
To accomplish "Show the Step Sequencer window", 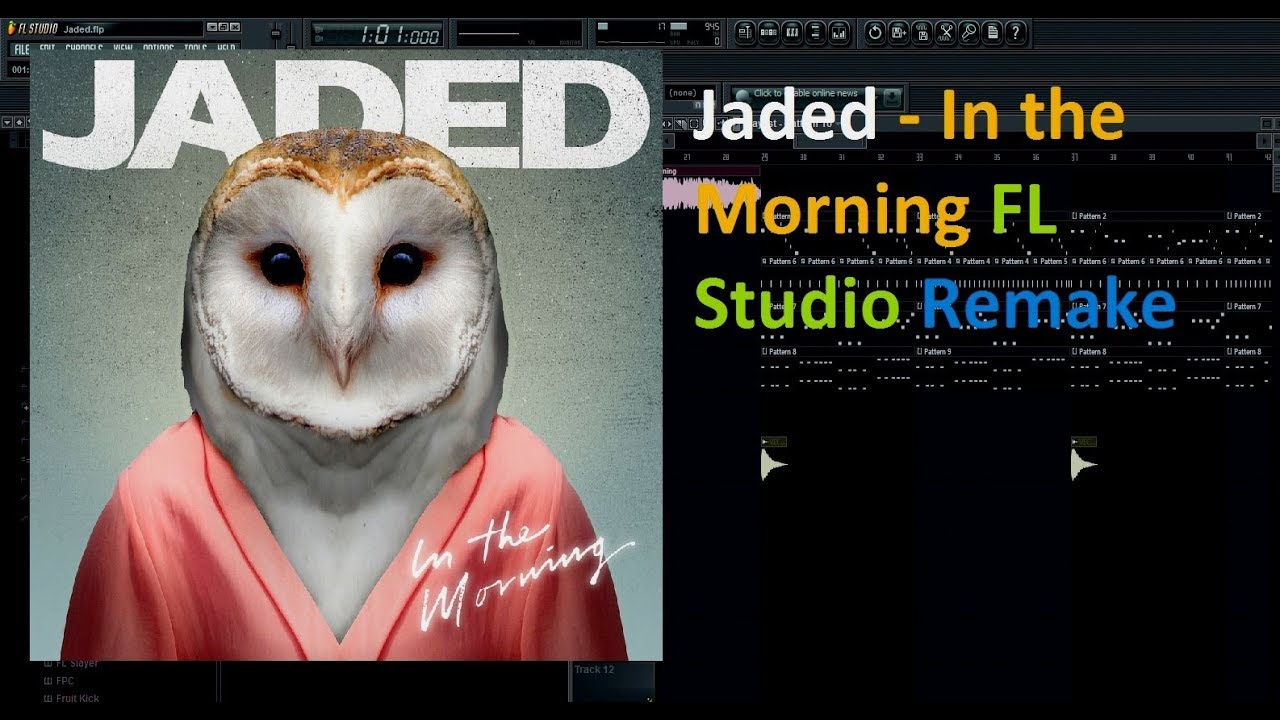I will [x=769, y=33].
